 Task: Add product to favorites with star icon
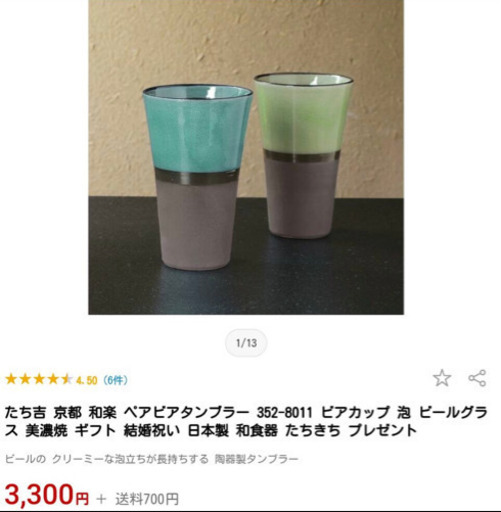pyautogui.click(x=442, y=378)
